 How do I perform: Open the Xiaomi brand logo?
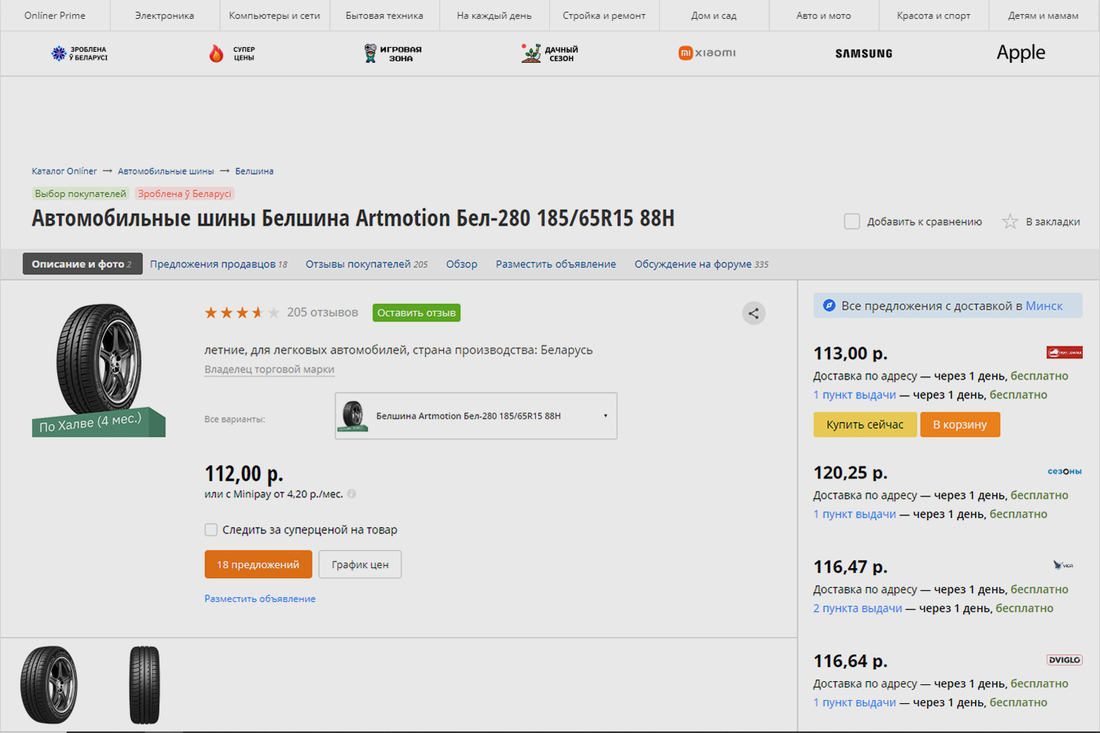[x=707, y=53]
